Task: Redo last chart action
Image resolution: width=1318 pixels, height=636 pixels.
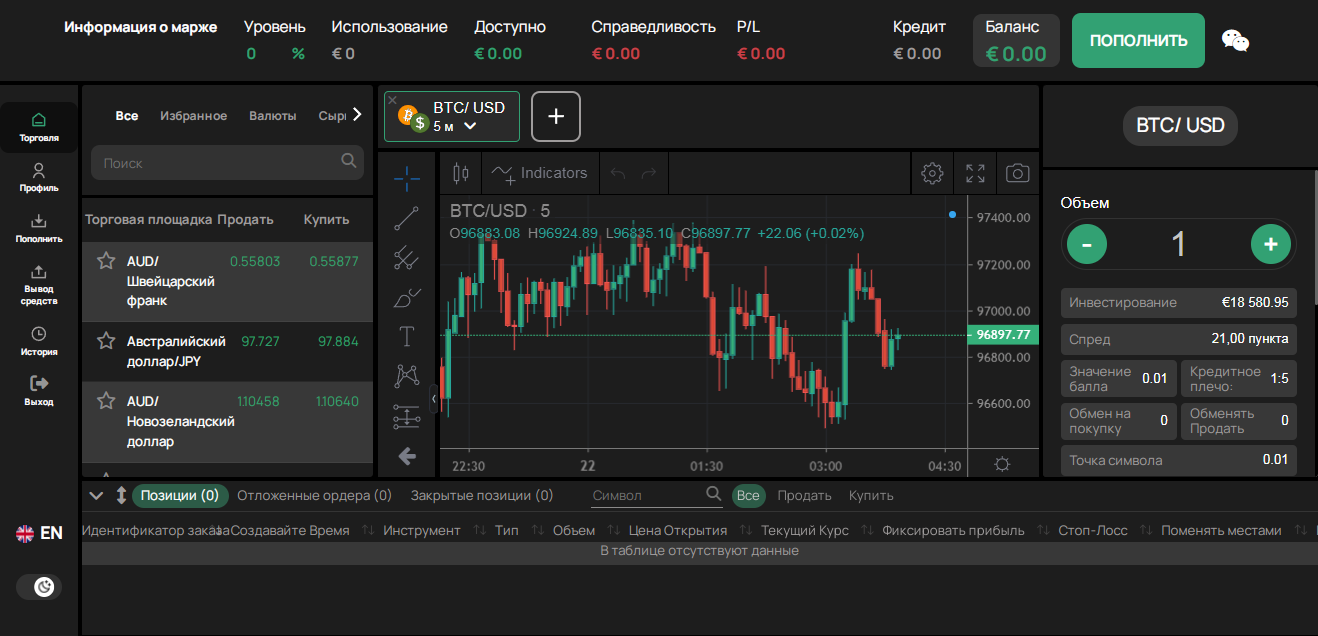Action: click(x=649, y=173)
